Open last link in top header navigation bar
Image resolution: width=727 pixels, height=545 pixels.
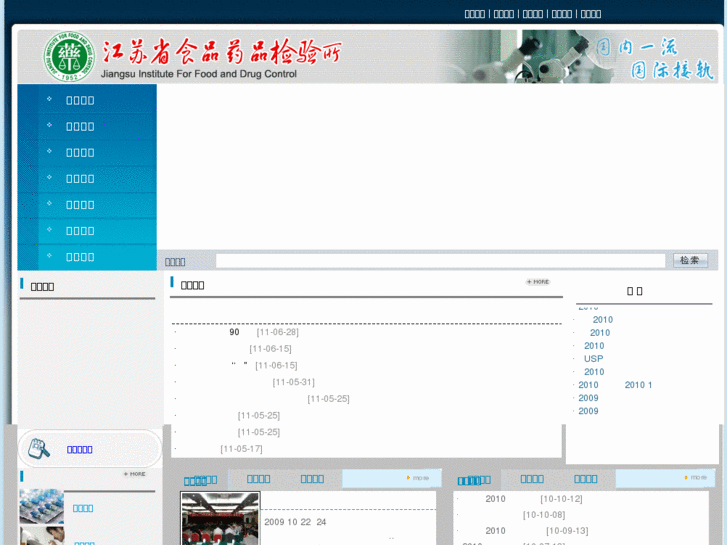tap(591, 14)
